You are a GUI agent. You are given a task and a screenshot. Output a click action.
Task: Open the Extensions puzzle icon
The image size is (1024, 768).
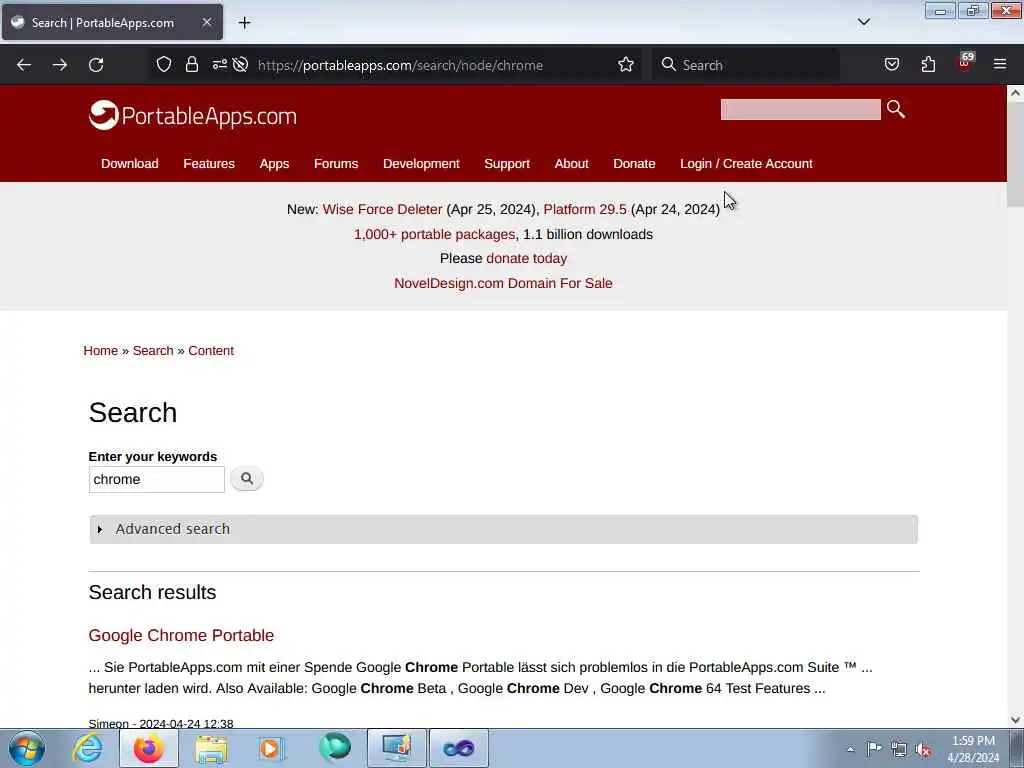pyautogui.click(x=928, y=65)
